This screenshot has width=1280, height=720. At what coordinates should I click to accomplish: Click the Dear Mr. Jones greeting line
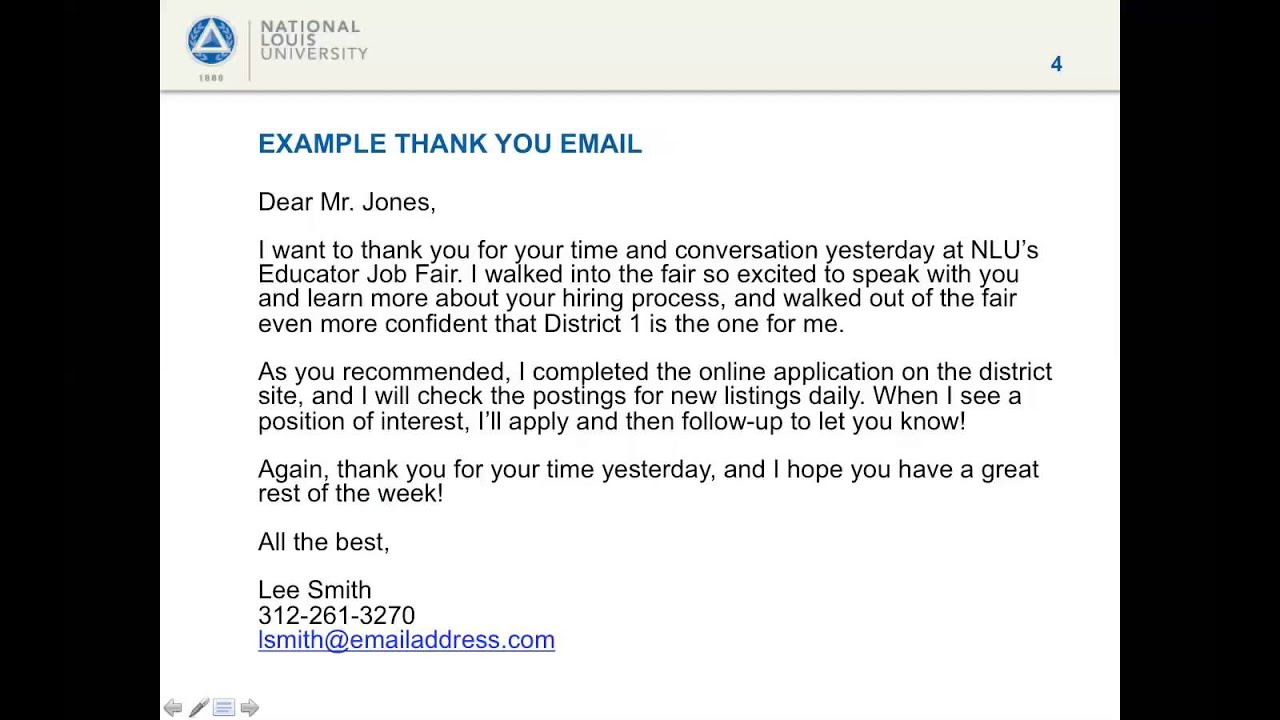point(346,202)
